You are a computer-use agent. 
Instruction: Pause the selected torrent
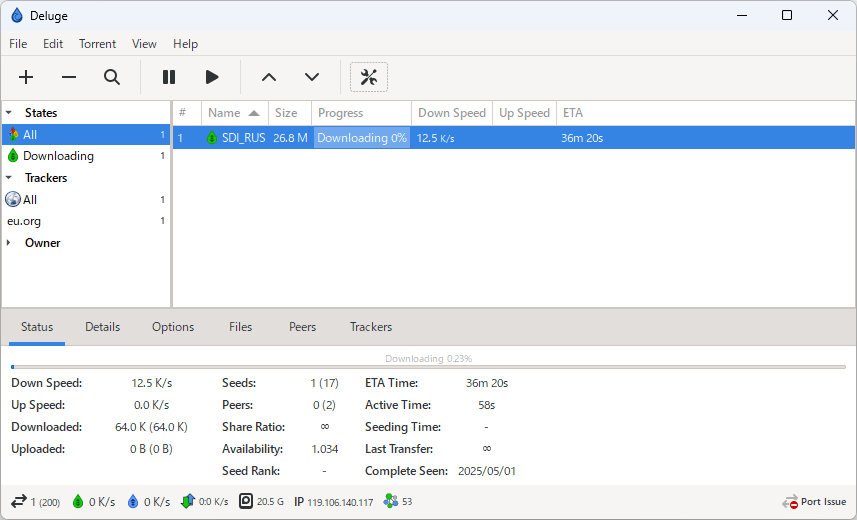(x=169, y=77)
